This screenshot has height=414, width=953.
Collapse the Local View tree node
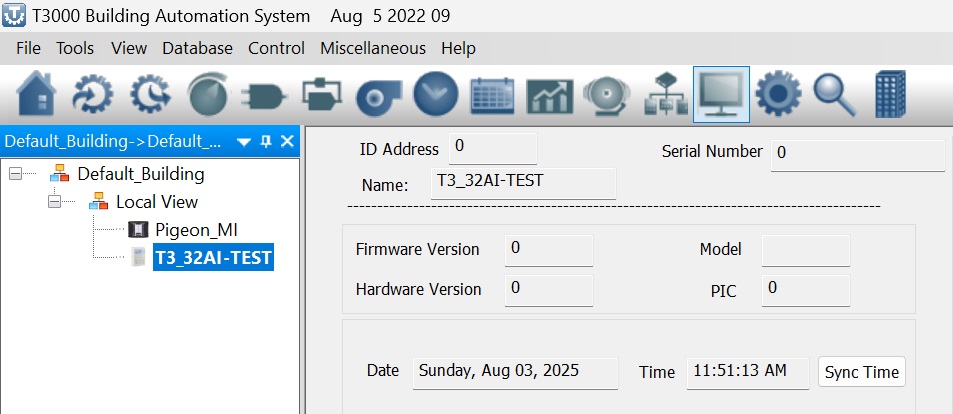(x=54, y=202)
